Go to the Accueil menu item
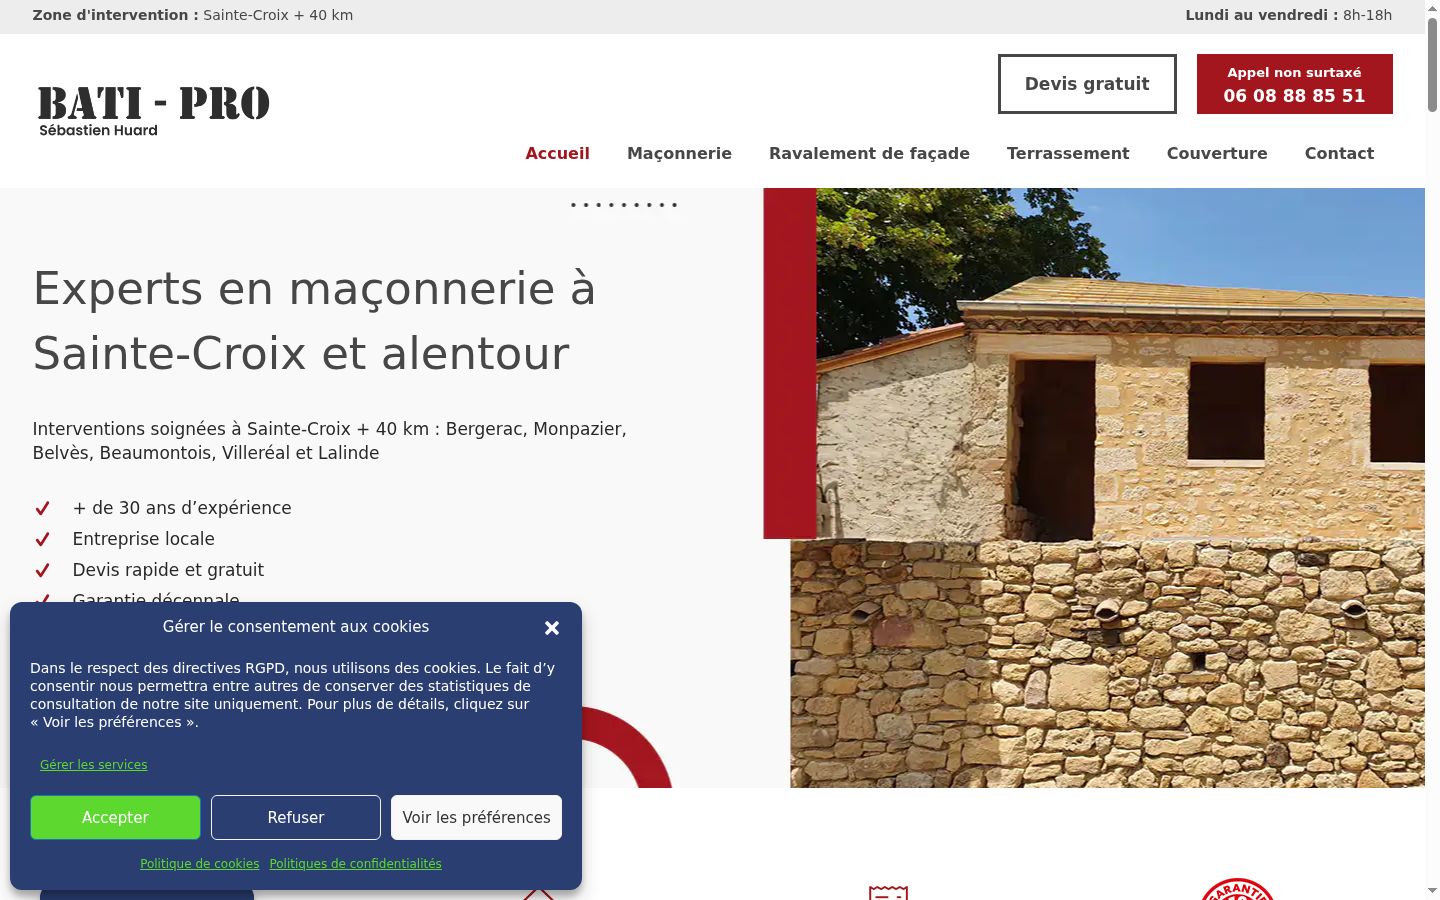The height and width of the screenshot is (900, 1440). tap(558, 153)
